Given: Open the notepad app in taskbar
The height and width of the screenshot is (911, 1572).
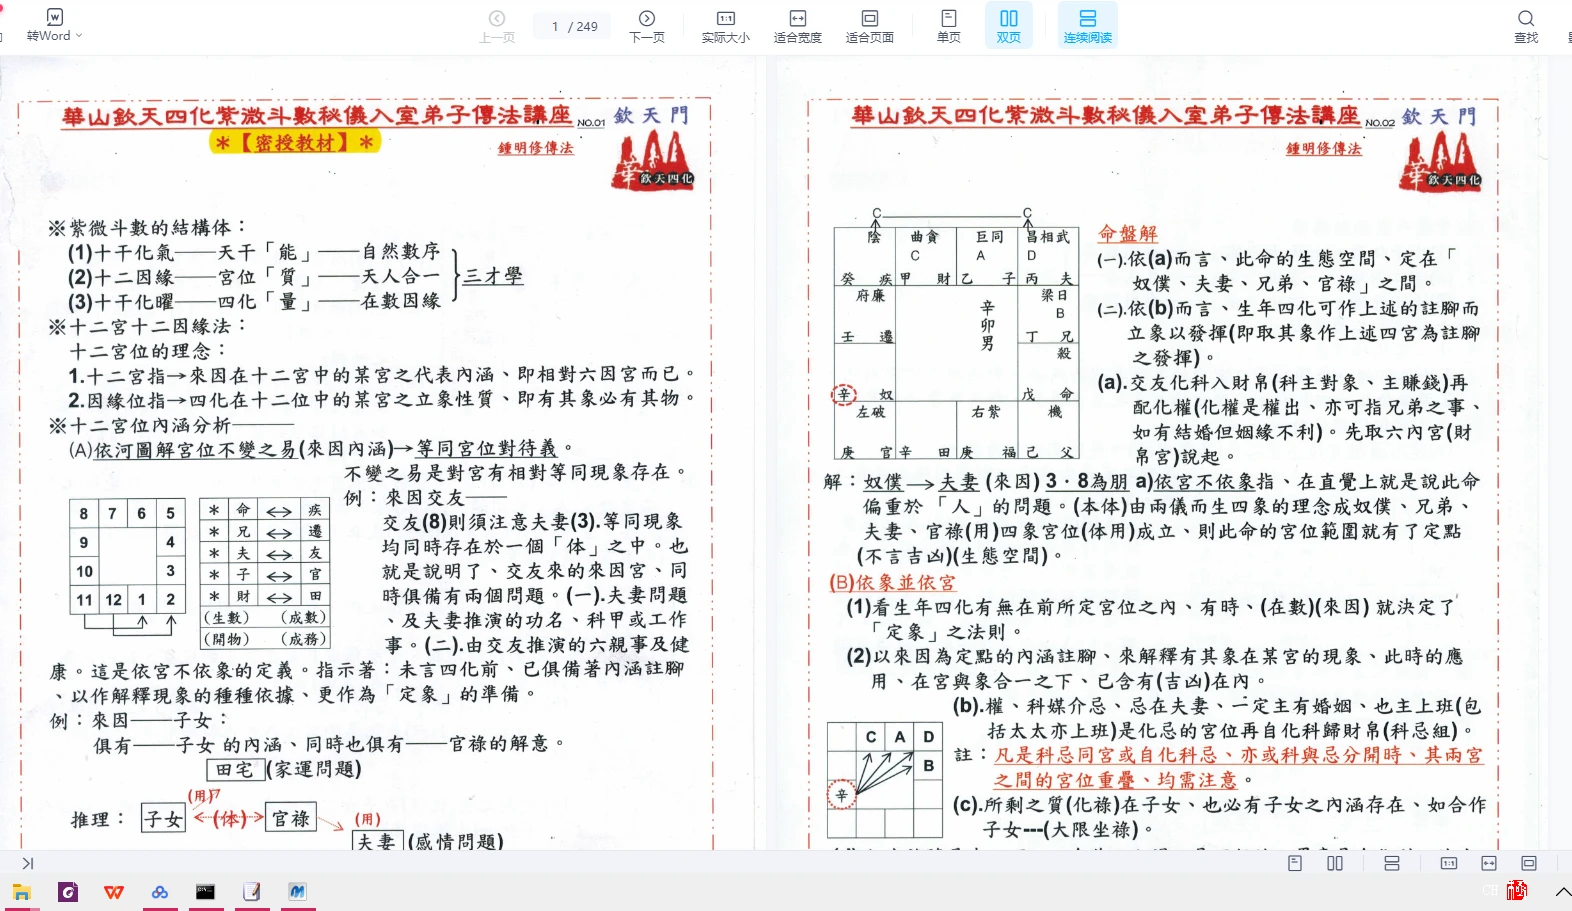Looking at the screenshot, I should point(251,892).
